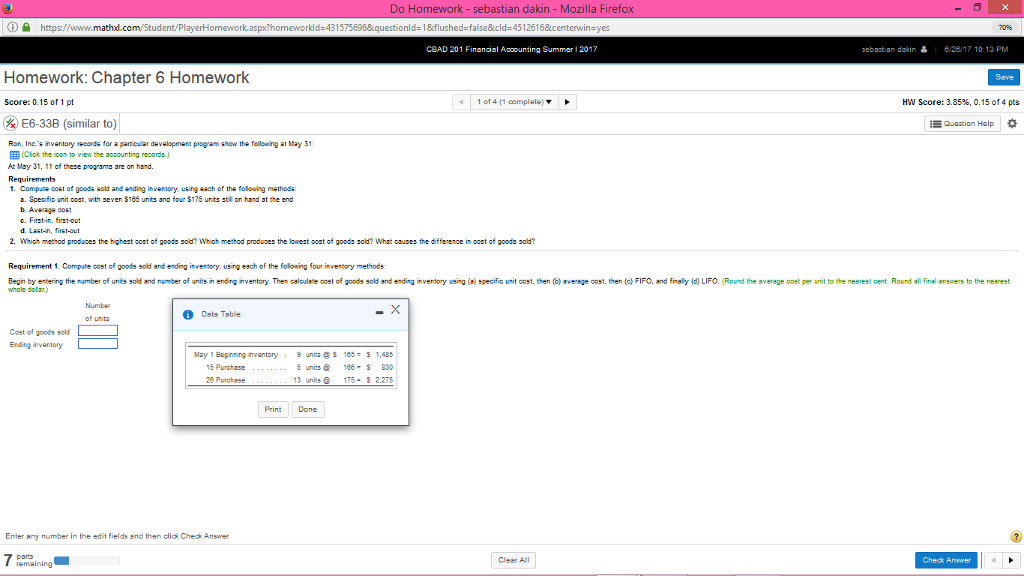Click 'b. Average cost' requirement line

tap(46, 210)
